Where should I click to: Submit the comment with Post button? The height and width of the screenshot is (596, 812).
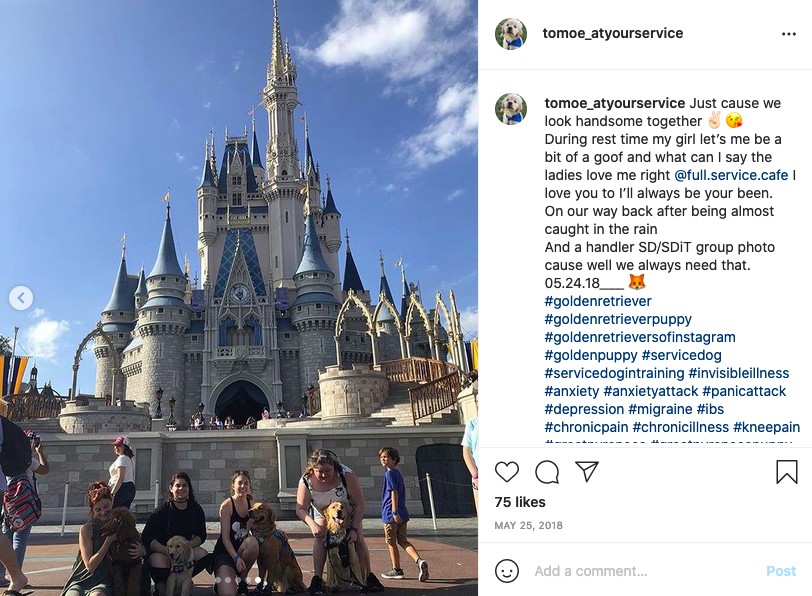pos(781,571)
